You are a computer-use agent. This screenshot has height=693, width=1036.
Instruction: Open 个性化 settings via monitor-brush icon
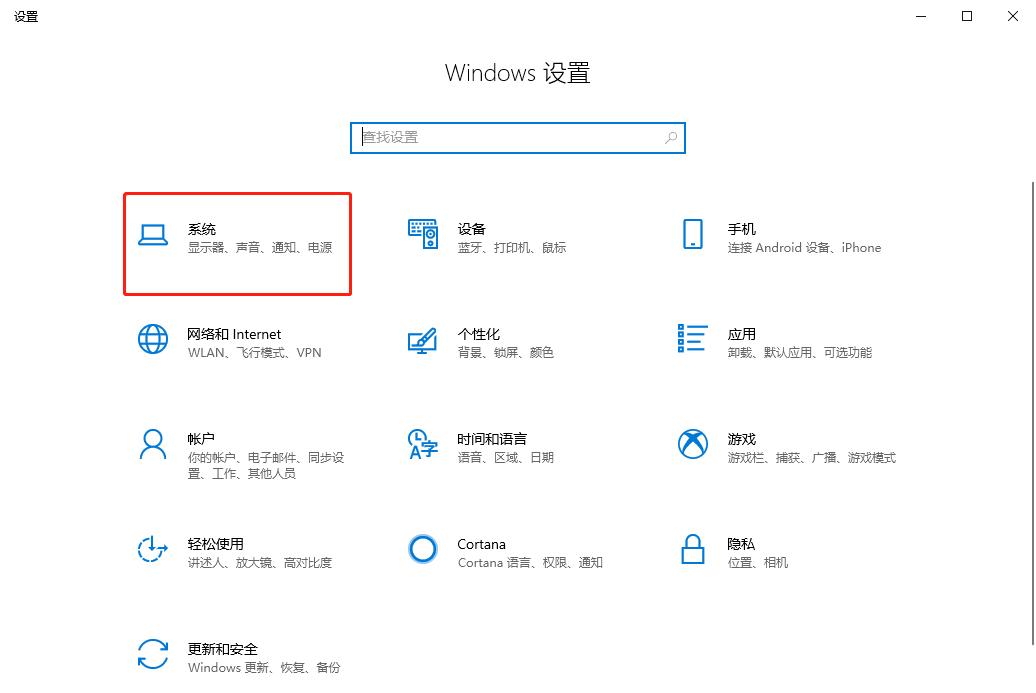pyautogui.click(x=422, y=340)
